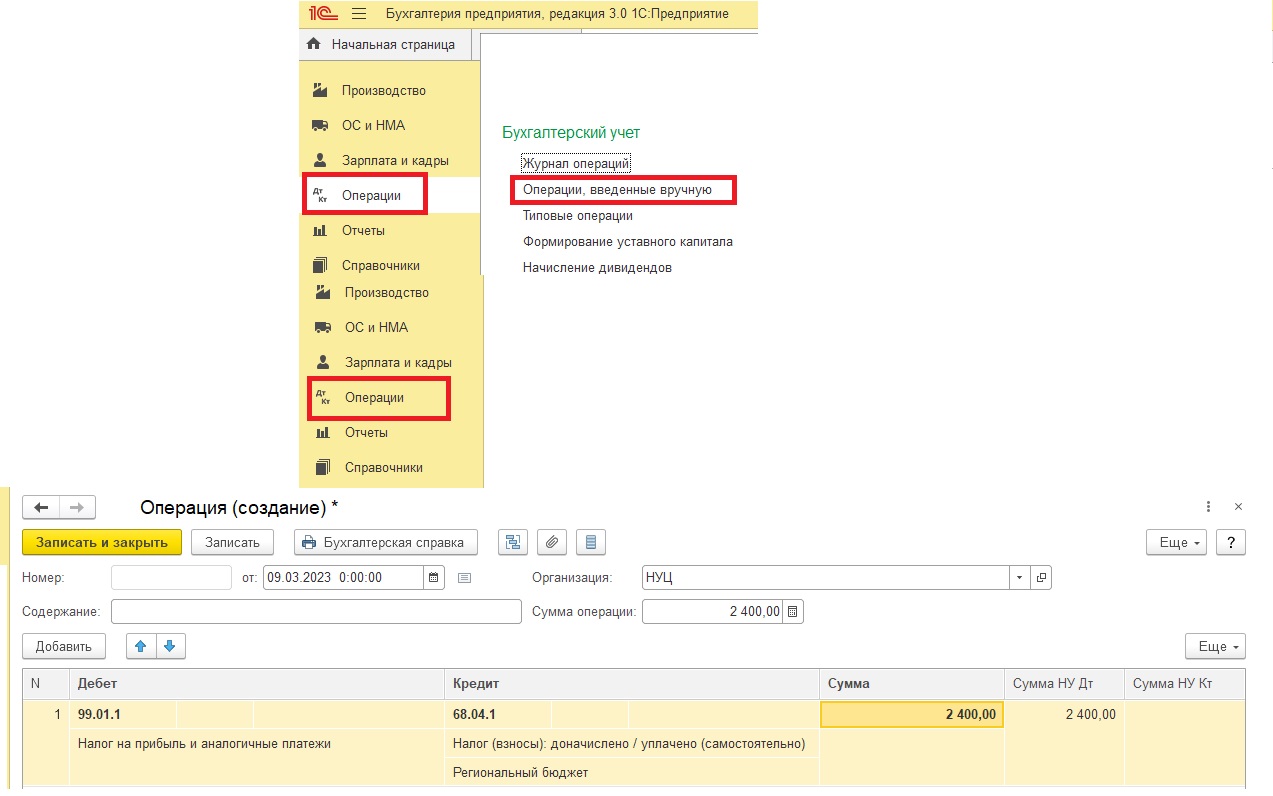Open the Журнал операций link
The image size is (1273, 796).
pos(576,163)
